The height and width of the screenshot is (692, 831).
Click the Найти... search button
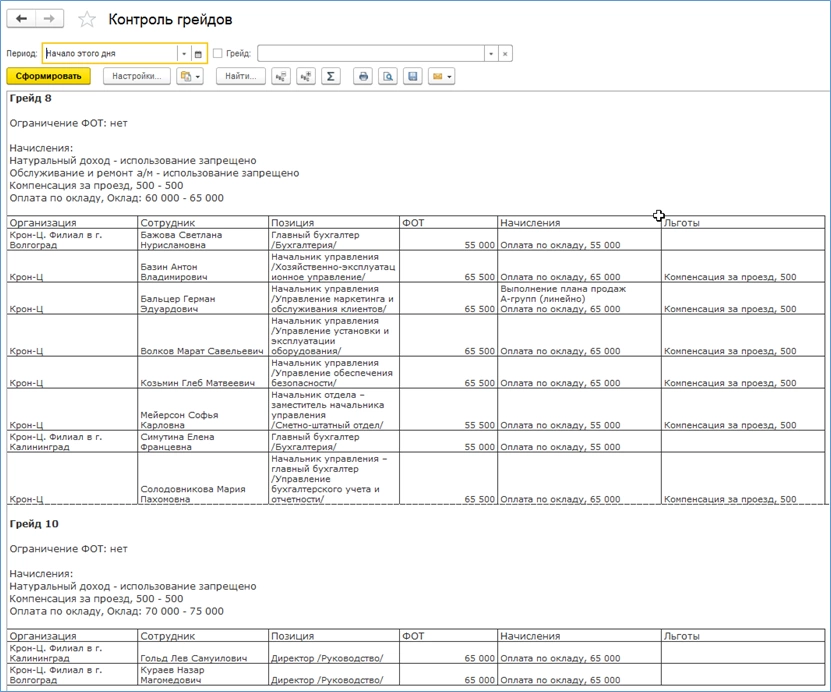pos(241,76)
